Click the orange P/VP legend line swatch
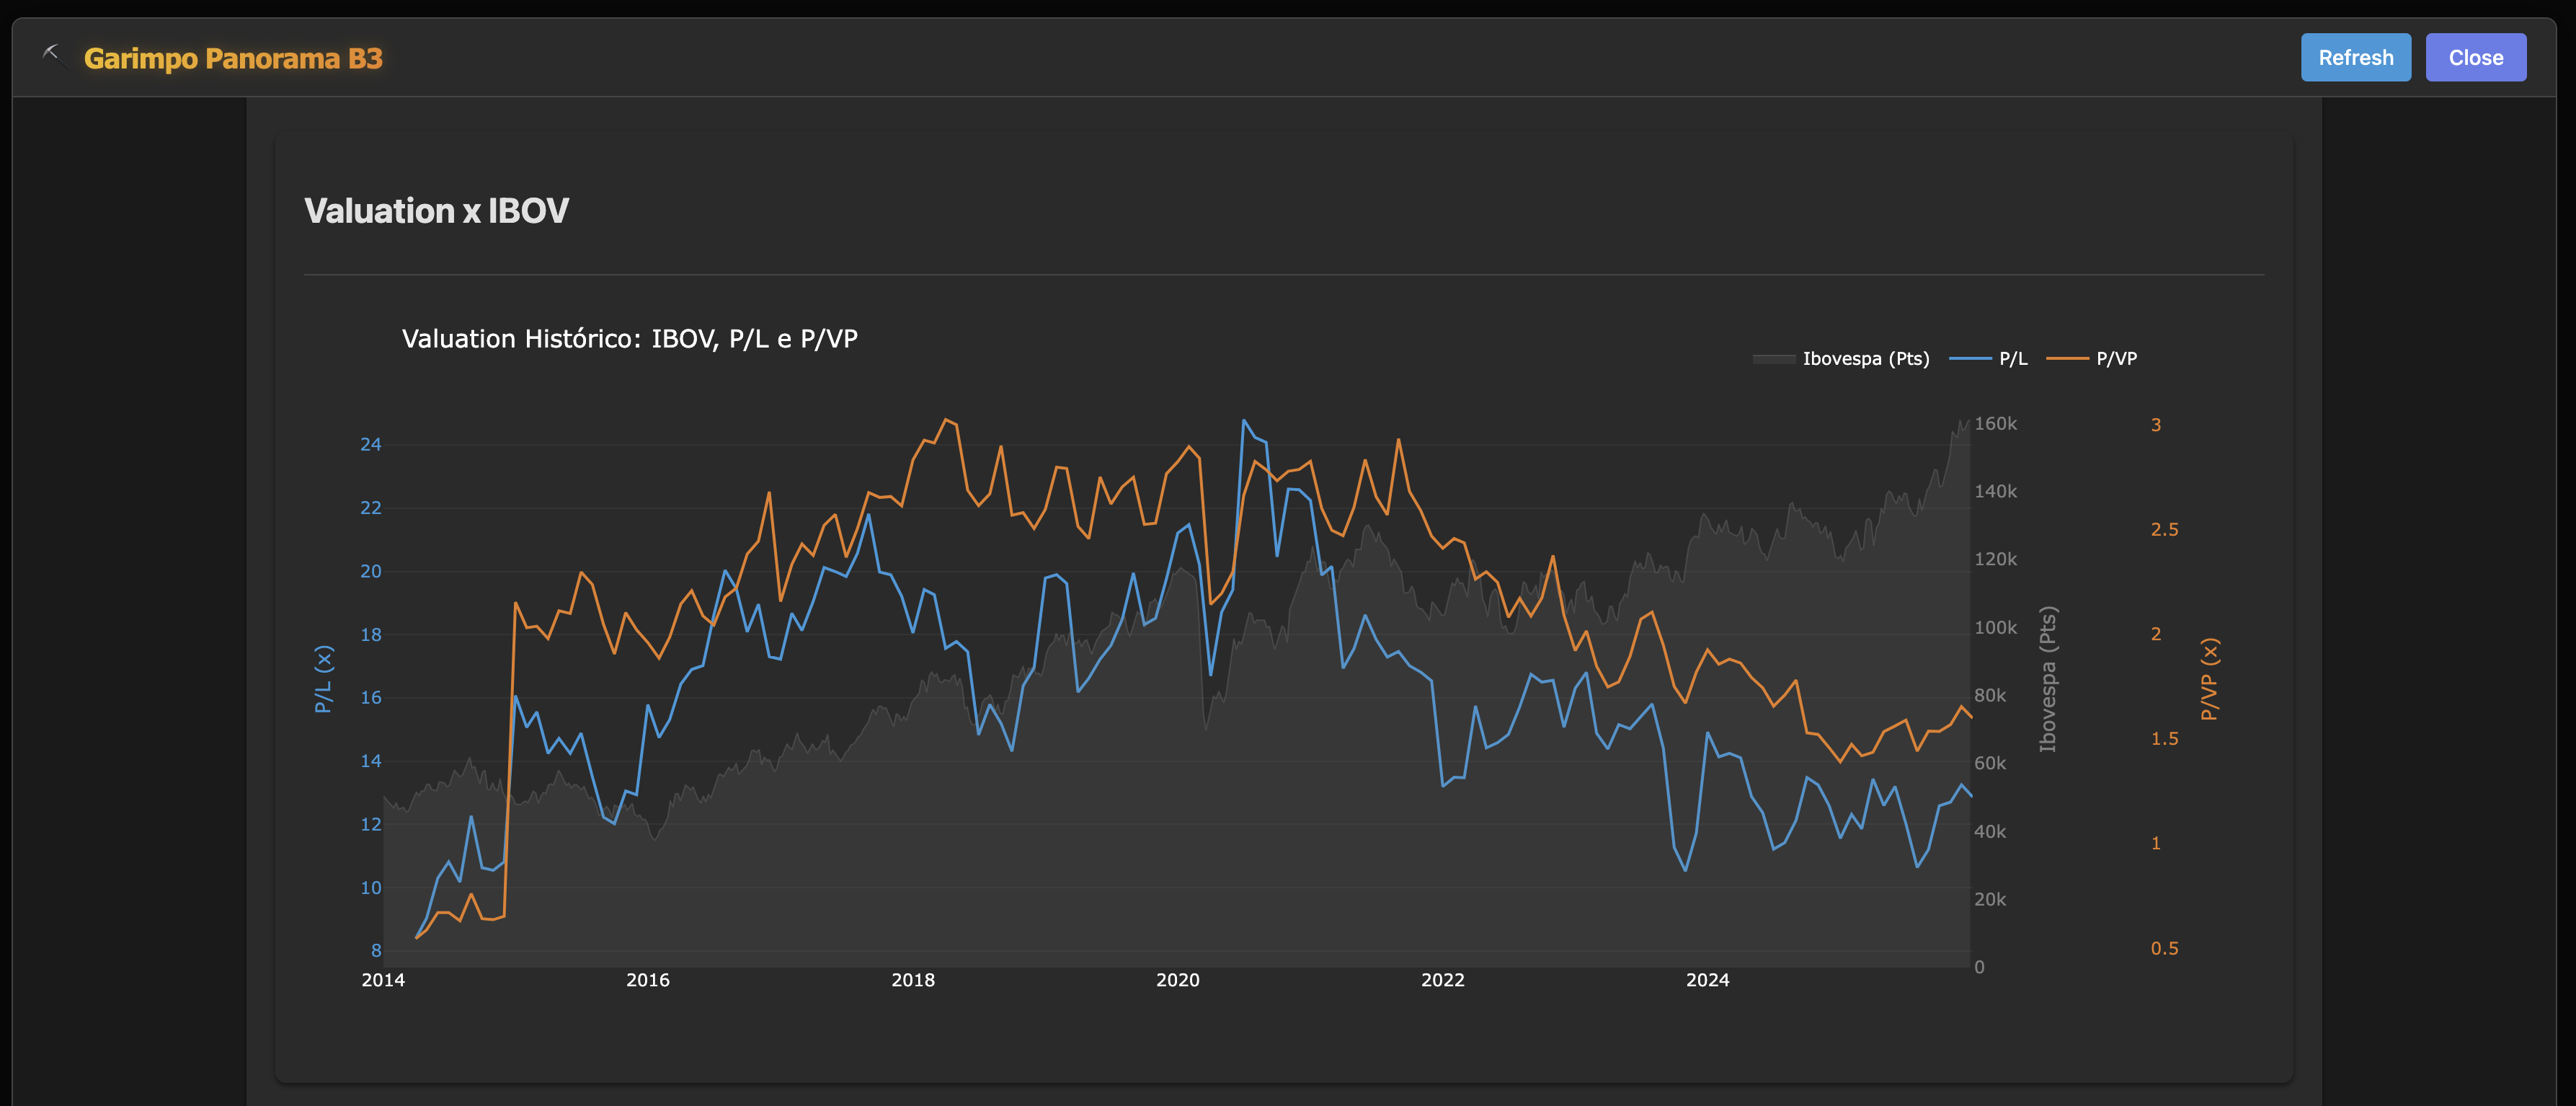Viewport: 2576px width, 1106px height. point(2067,359)
